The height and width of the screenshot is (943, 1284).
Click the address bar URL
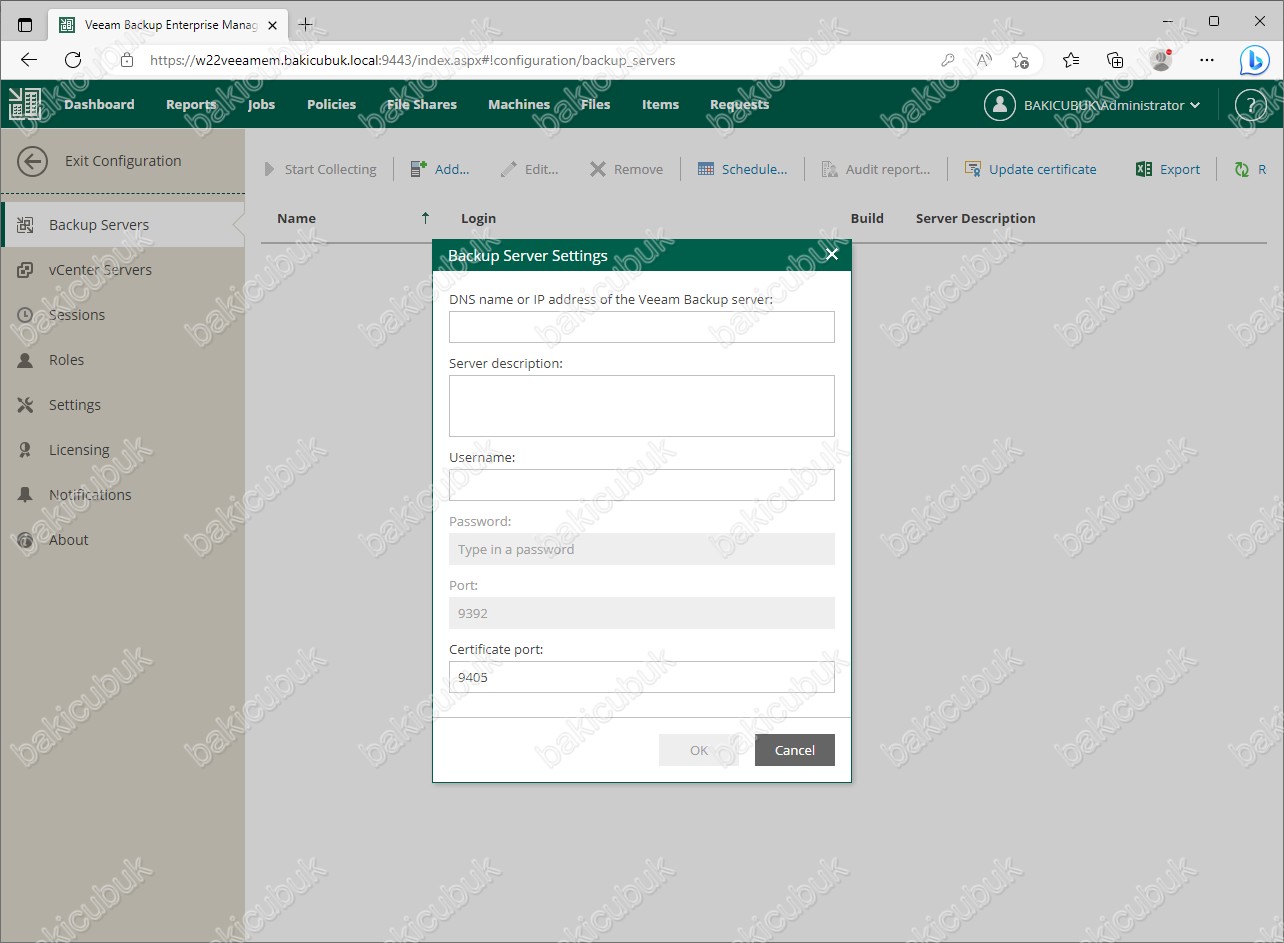coord(412,60)
